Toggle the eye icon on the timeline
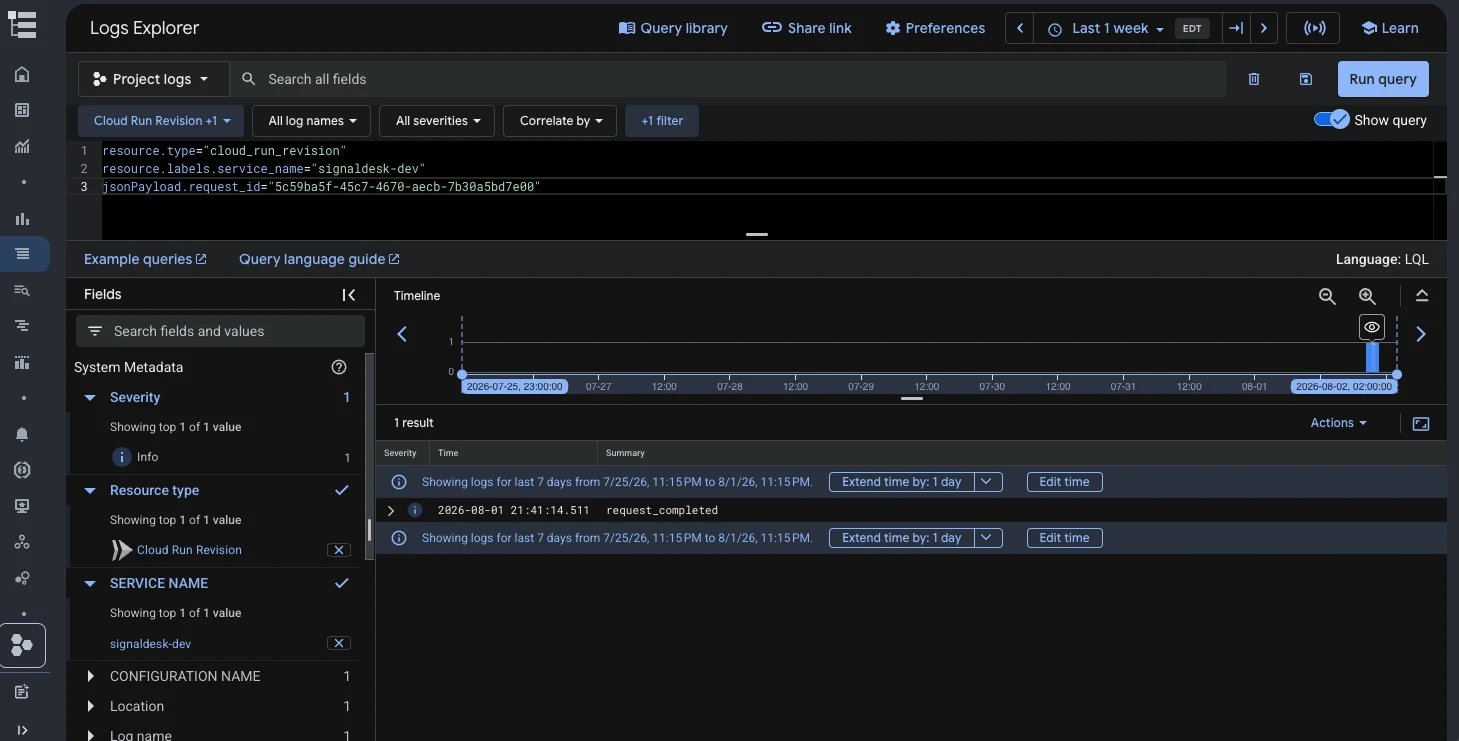The width and height of the screenshot is (1459, 741). pyautogui.click(x=1372, y=327)
